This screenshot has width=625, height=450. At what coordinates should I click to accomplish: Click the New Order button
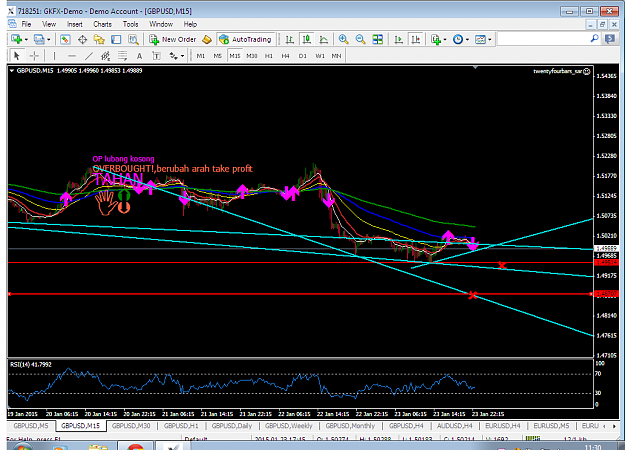tap(173, 39)
